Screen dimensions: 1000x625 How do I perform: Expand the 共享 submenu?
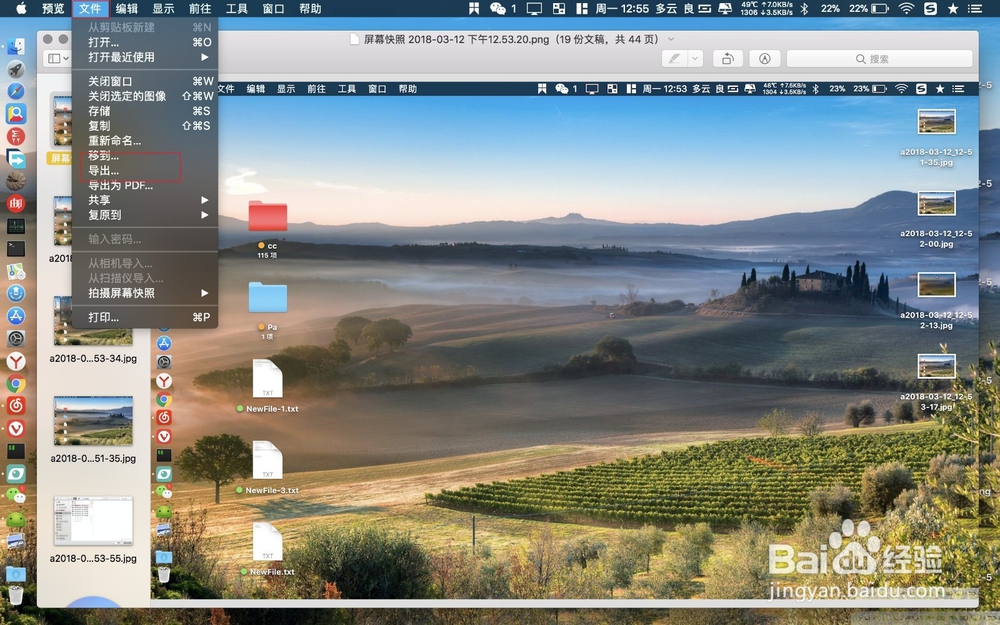tap(146, 200)
